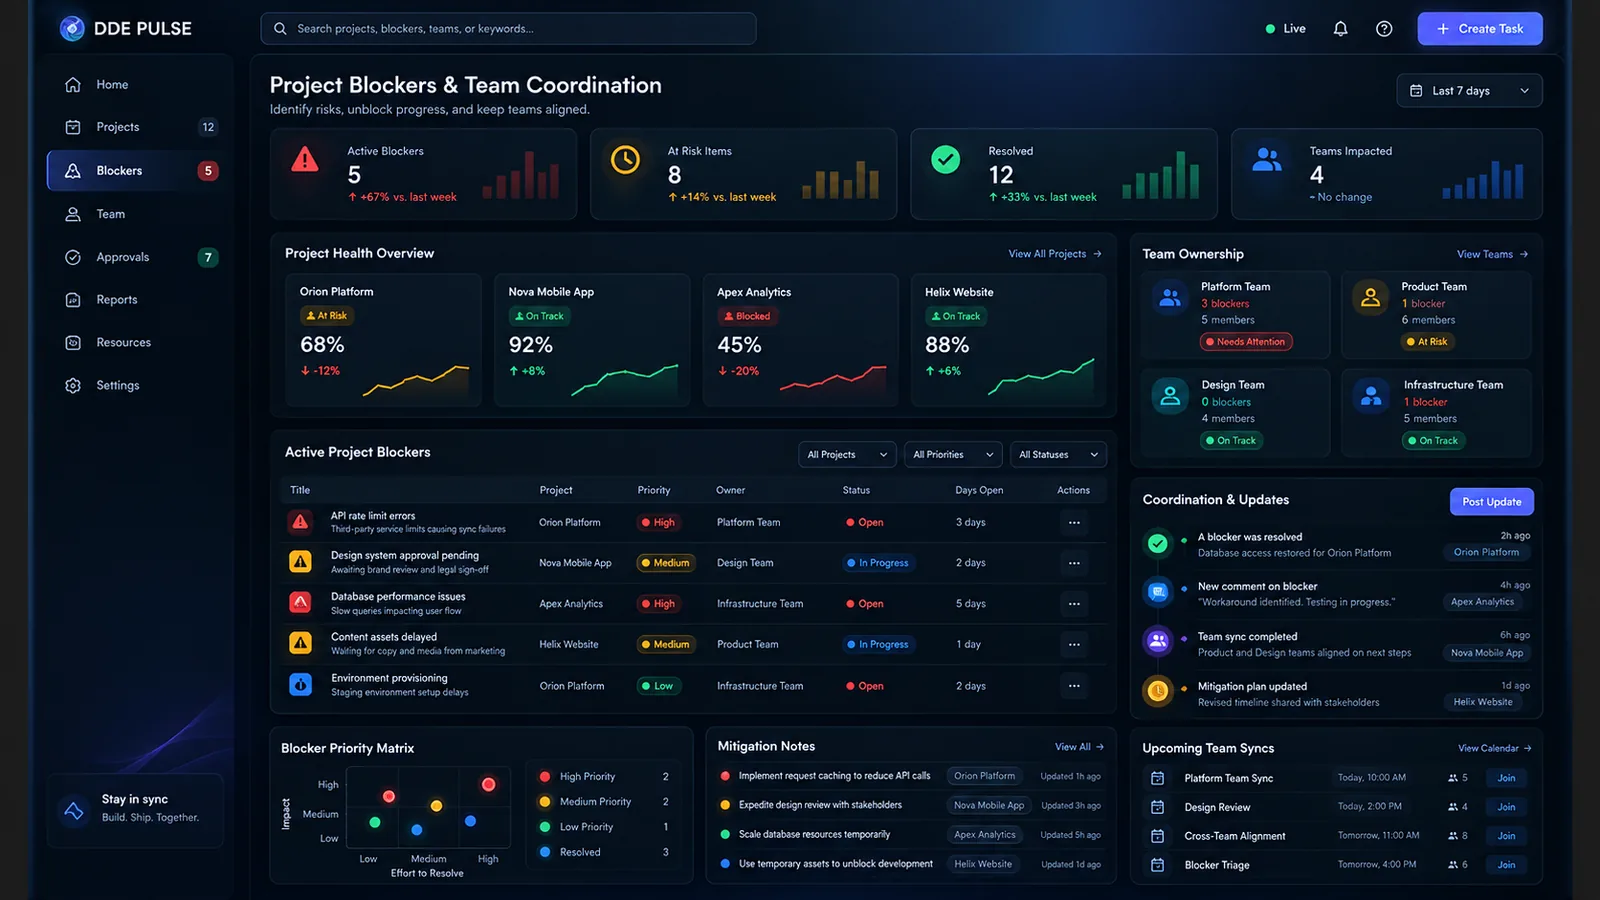The height and width of the screenshot is (900, 1600).
Task: Click the Helix Website tag in Mitigation Notes
Action: (x=983, y=864)
